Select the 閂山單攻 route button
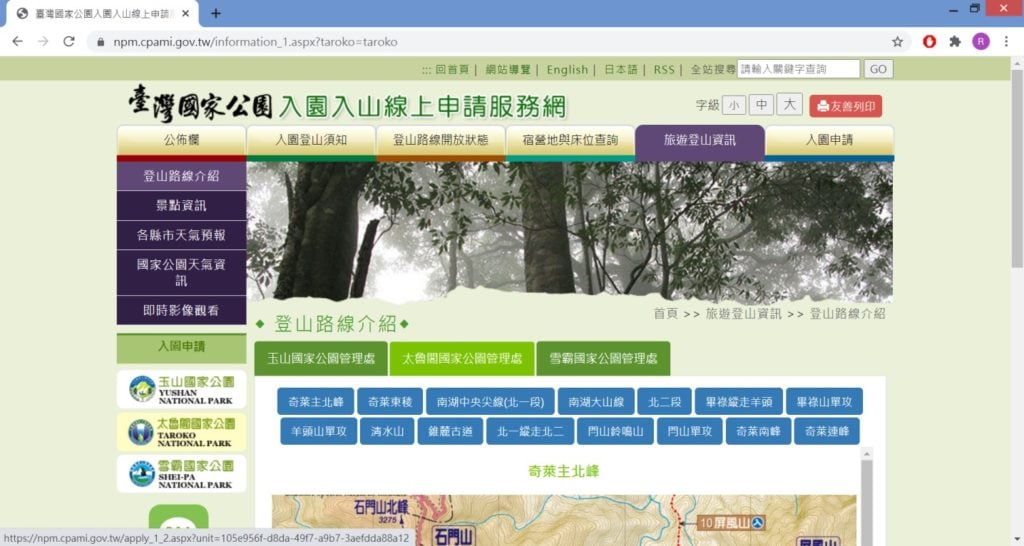 tap(690, 431)
